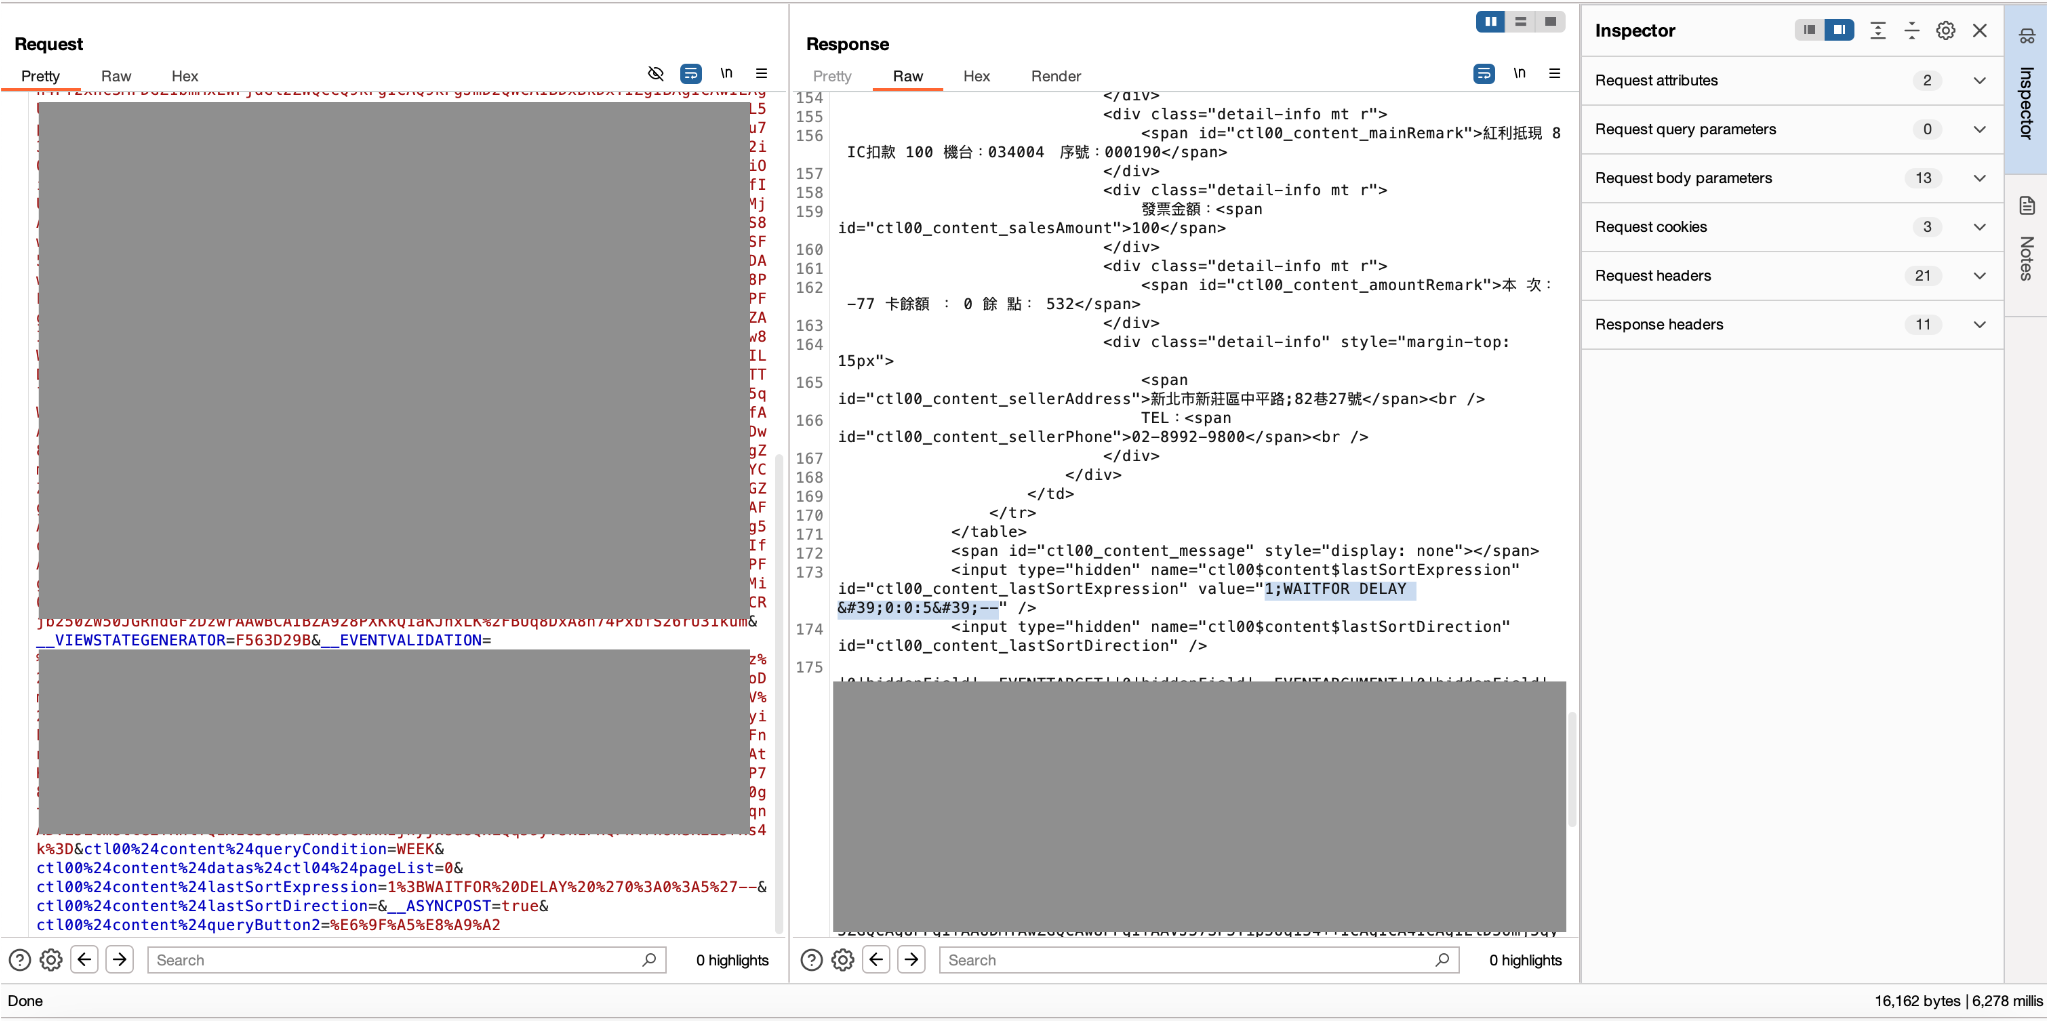Open help icon below Response panel
This screenshot has height=1021, width=2048.
click(812, 961)
